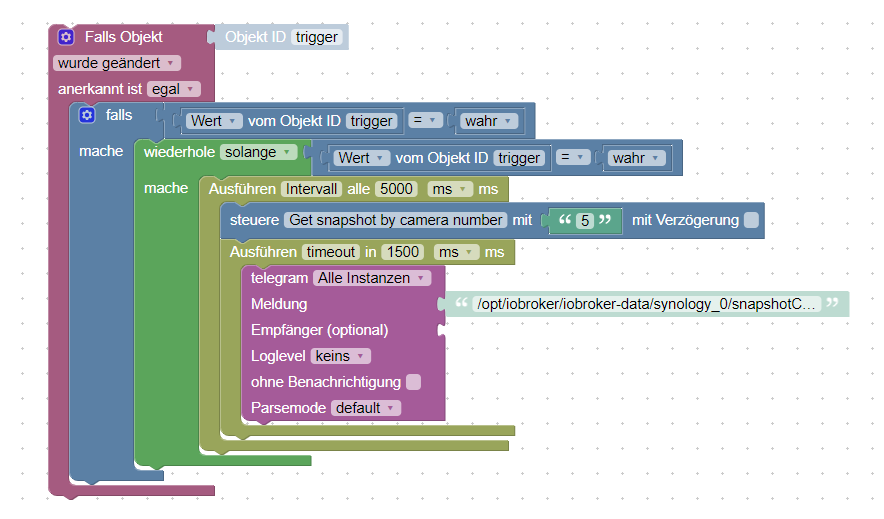This screenshot has height=519, width=884.
Task: Toggle ohne Benachrichtigung checkbox
Action: coord(413,382)
